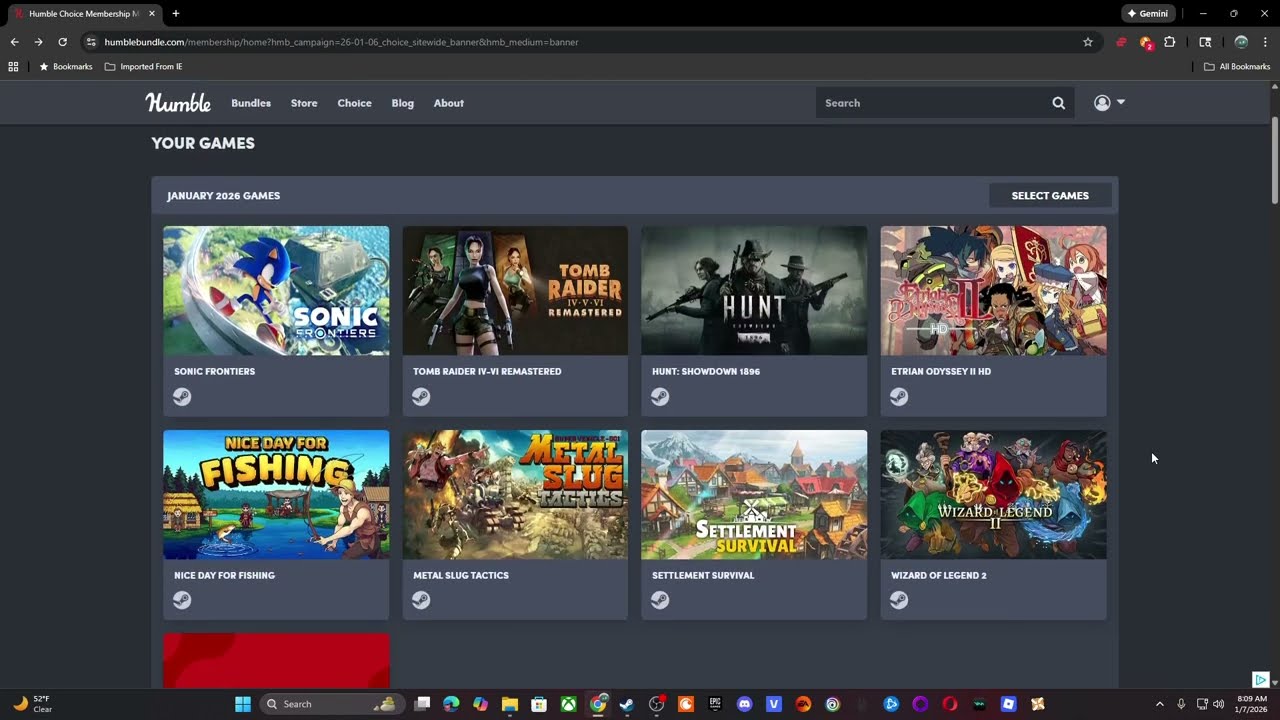
Task: Click the Steam icon under Etrian Odyssey II HD
Action: [x=899, y=397]
